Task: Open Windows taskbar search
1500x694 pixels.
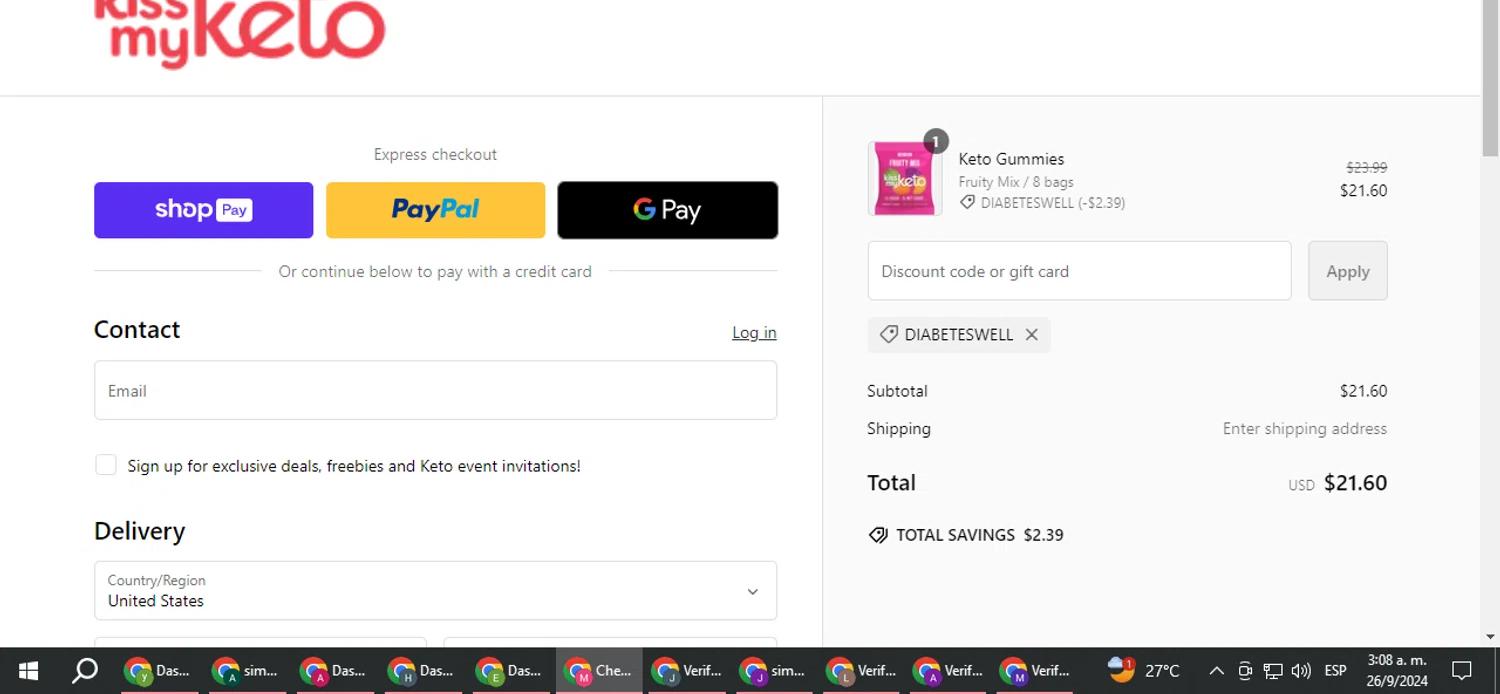Action: click(x=85, y=671)
